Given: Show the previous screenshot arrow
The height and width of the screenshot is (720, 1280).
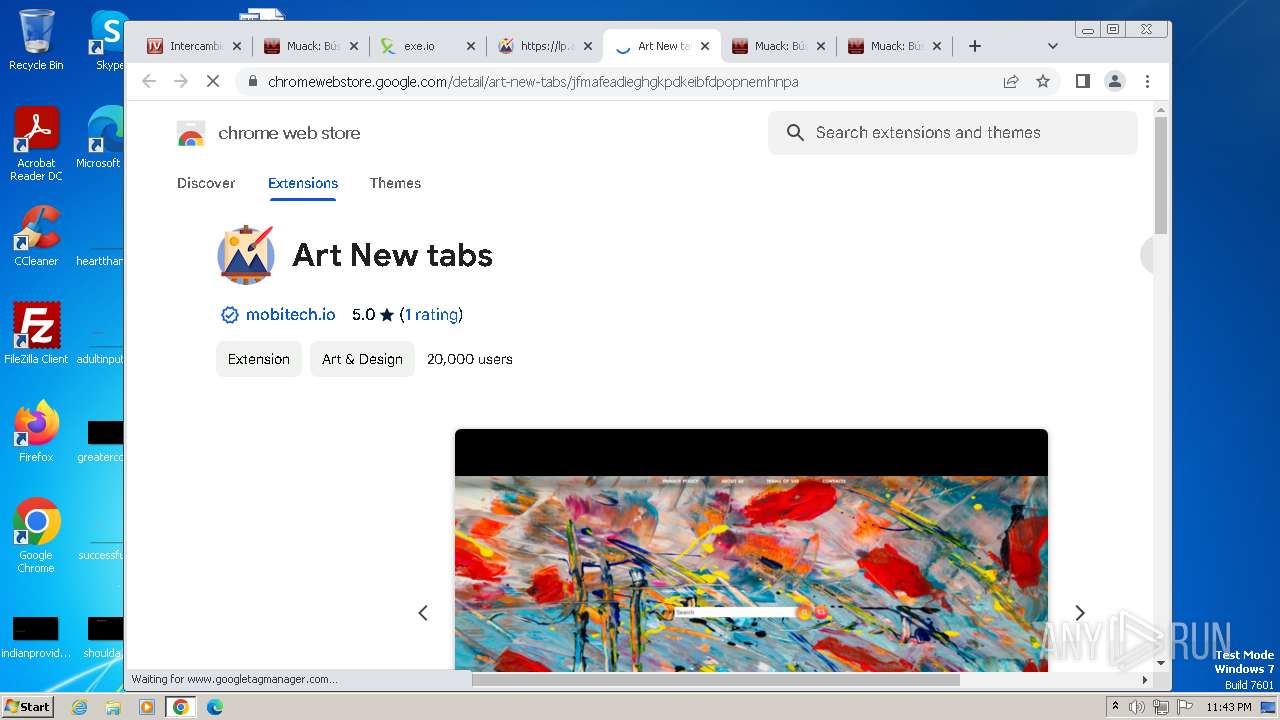Looking at the screenshot, I should 423,612.
